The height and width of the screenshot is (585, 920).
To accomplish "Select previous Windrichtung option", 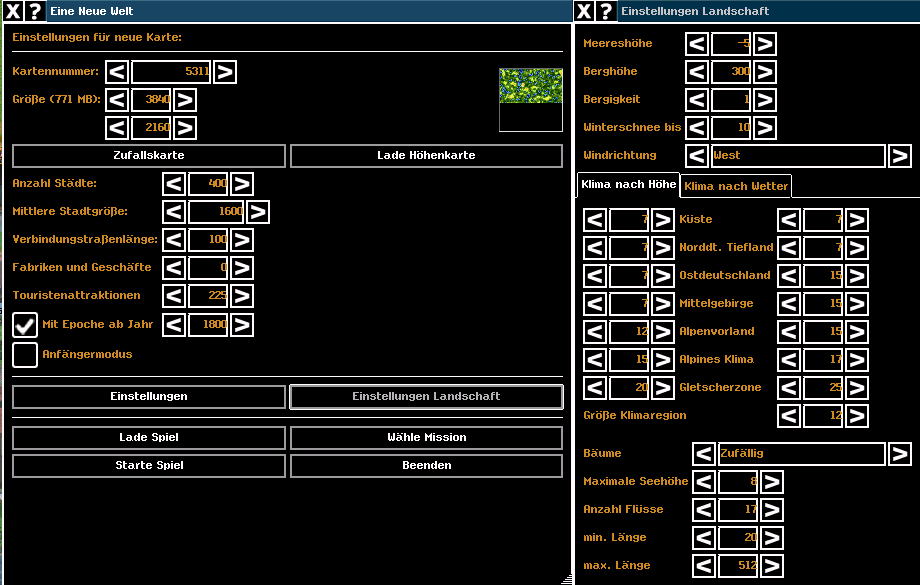I will pos(697,156).
